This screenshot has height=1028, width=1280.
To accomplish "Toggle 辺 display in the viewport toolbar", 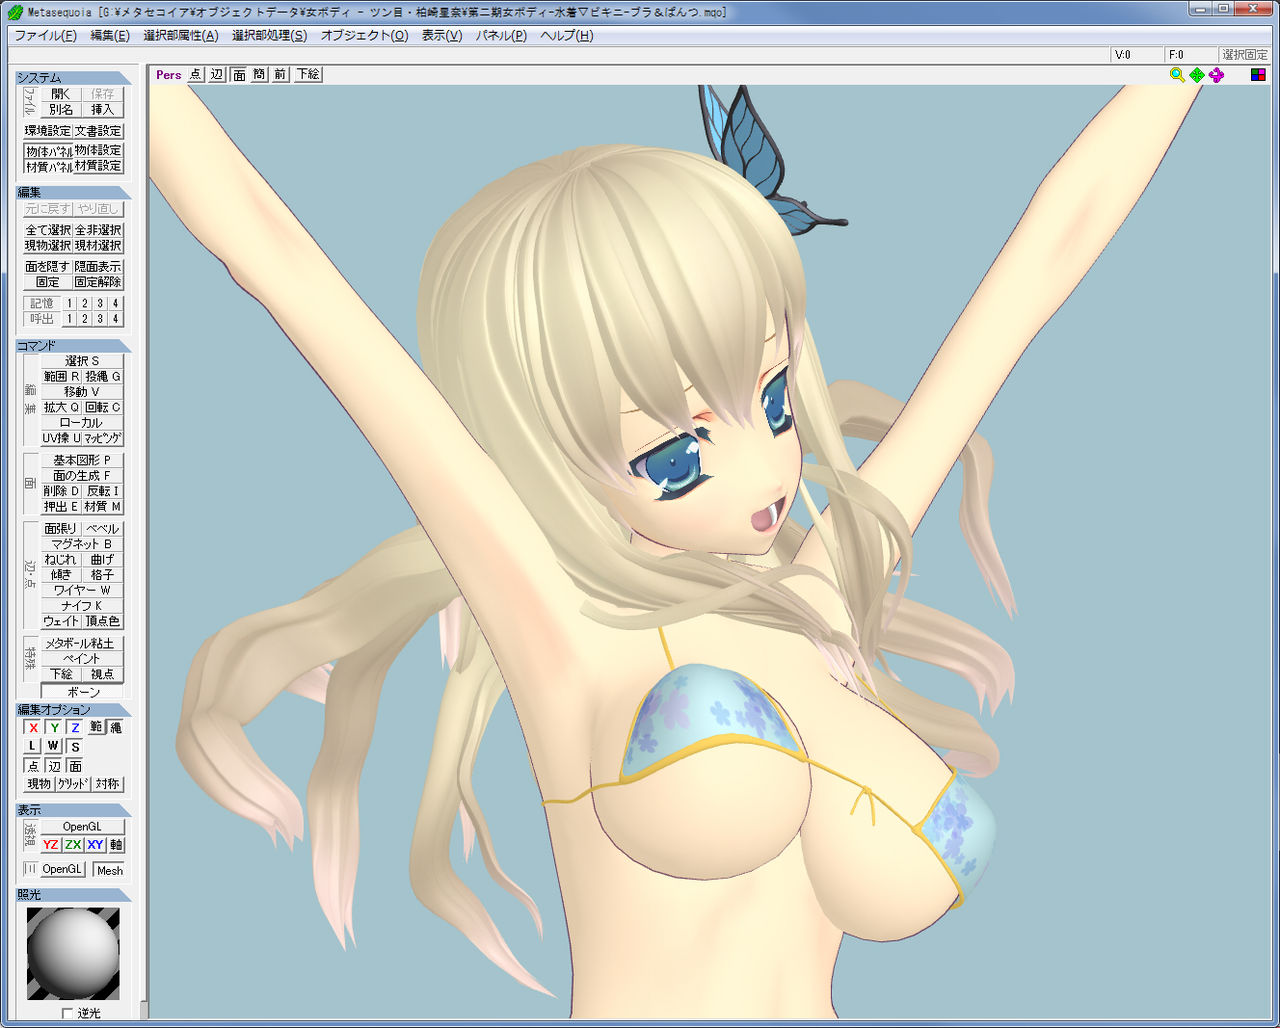I will [x=217, y=75].
